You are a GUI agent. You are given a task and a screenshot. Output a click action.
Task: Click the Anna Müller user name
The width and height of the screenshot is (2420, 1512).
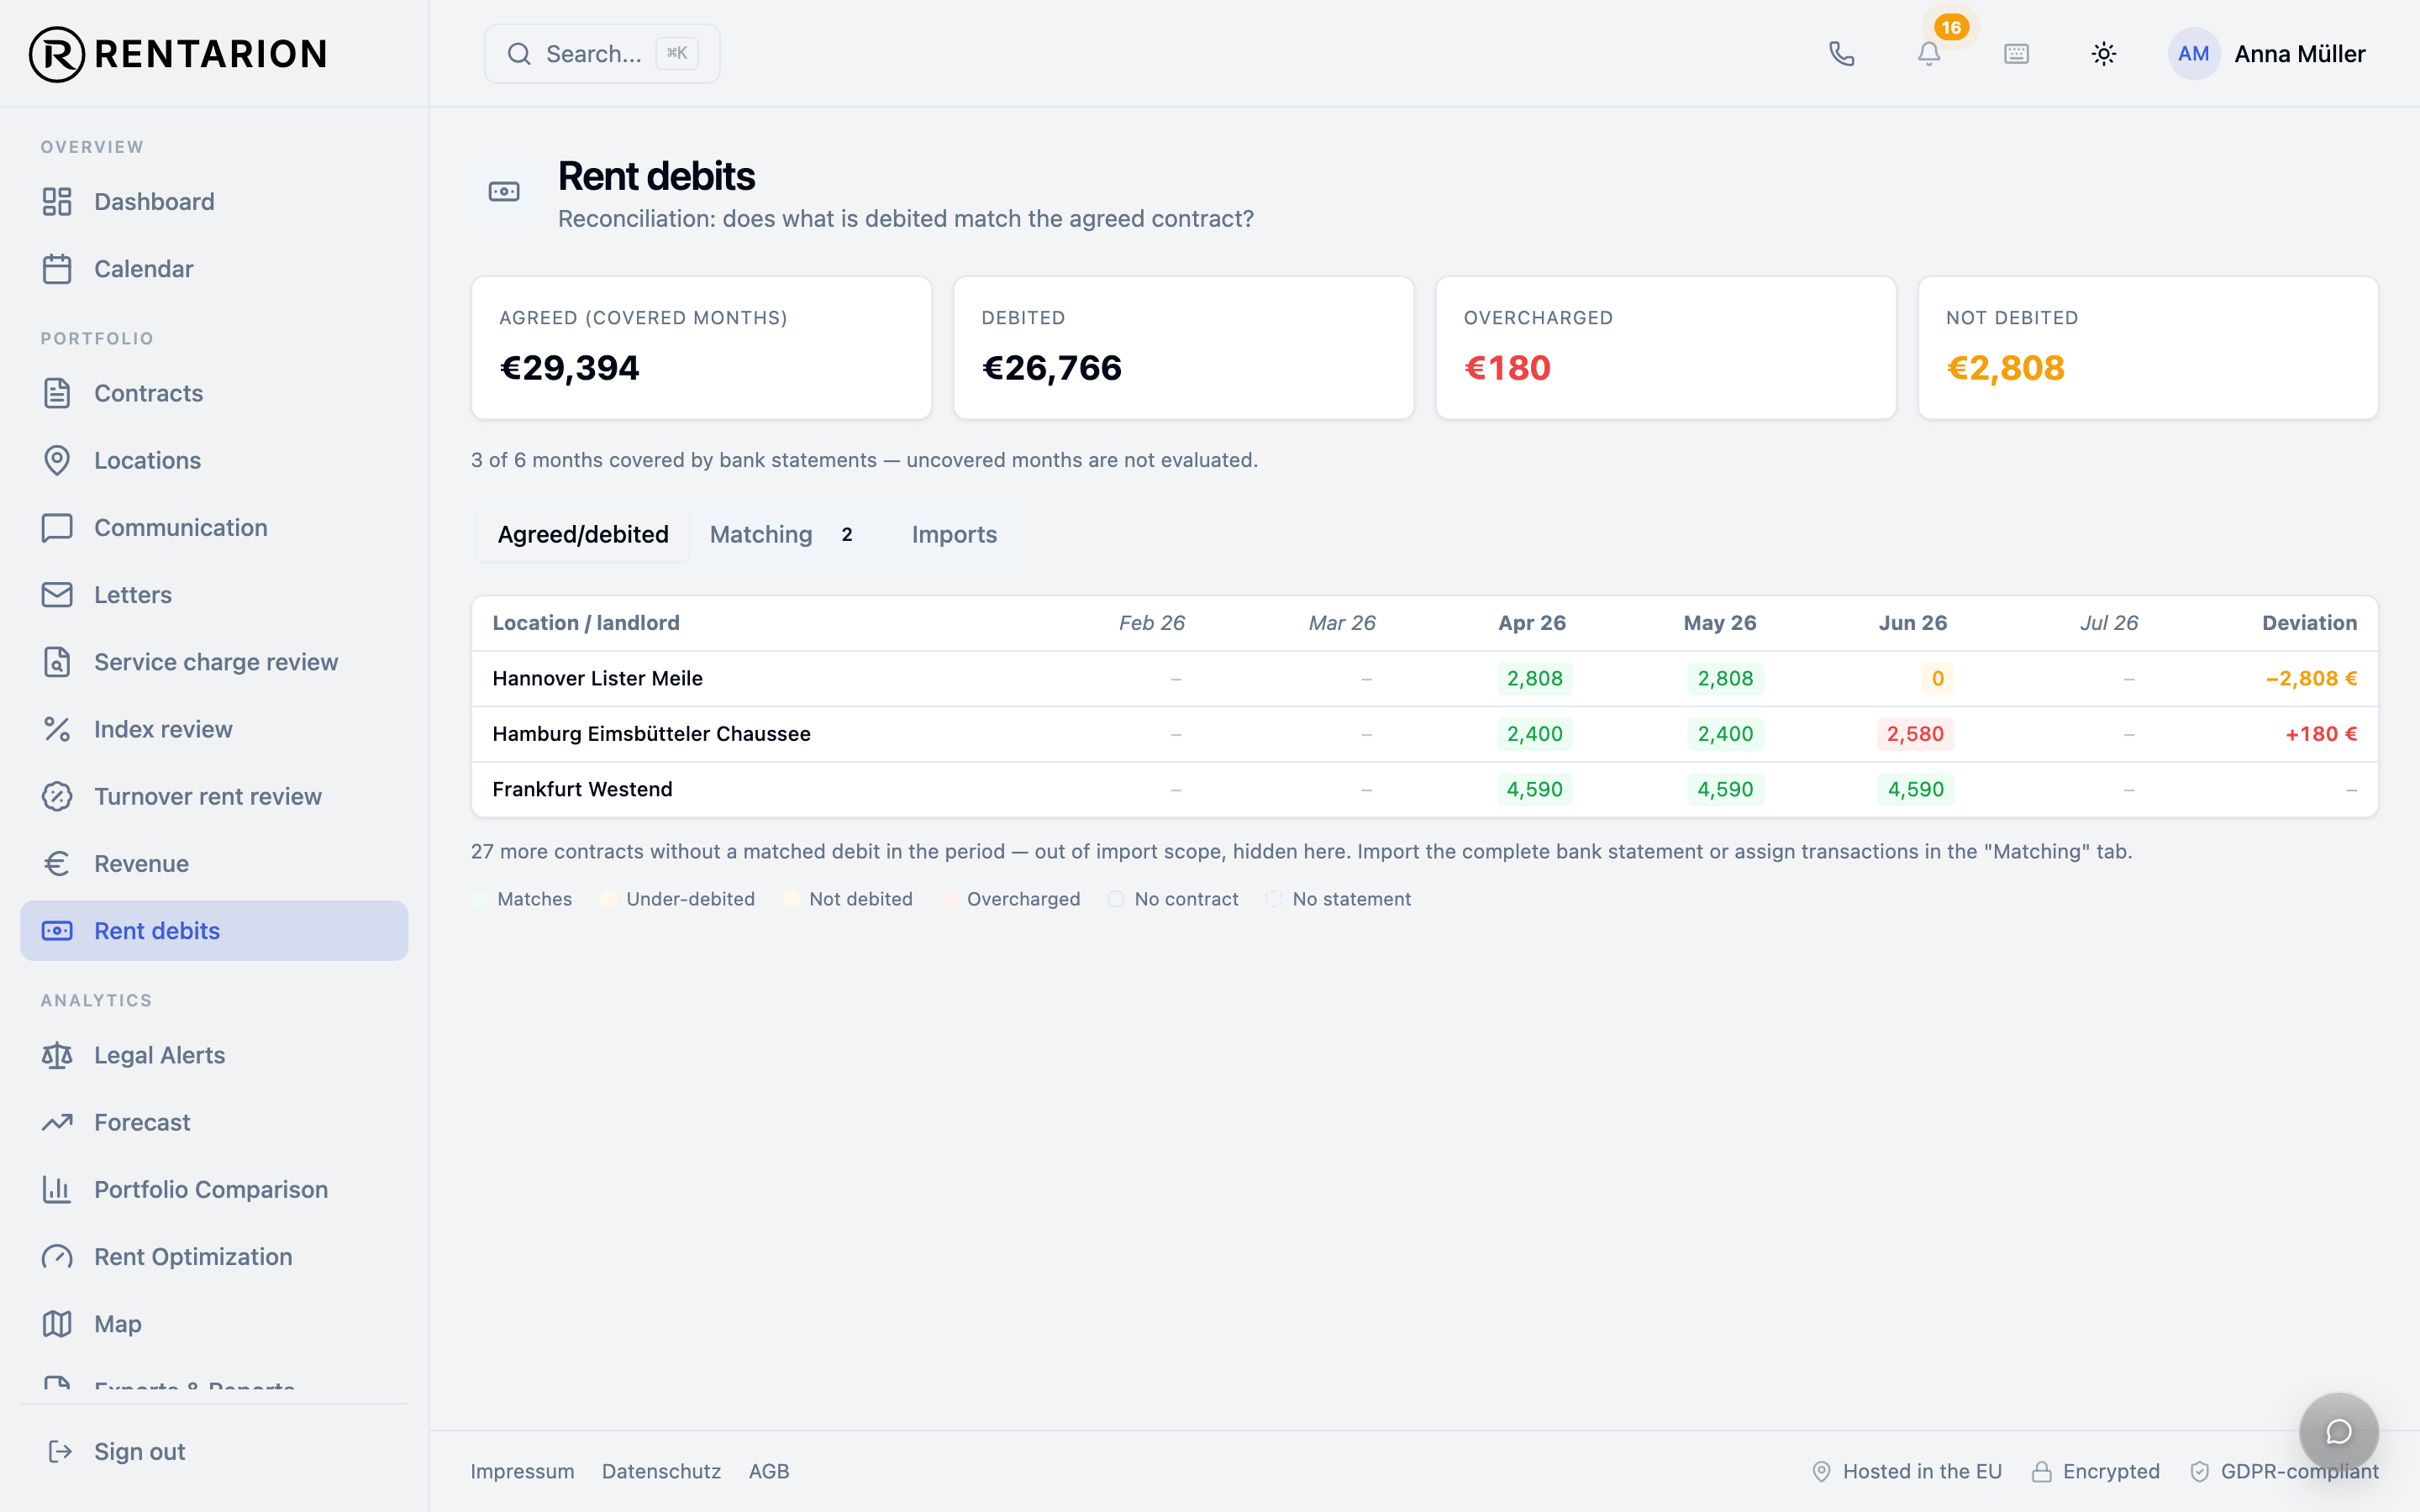[x=2300, y=54]
